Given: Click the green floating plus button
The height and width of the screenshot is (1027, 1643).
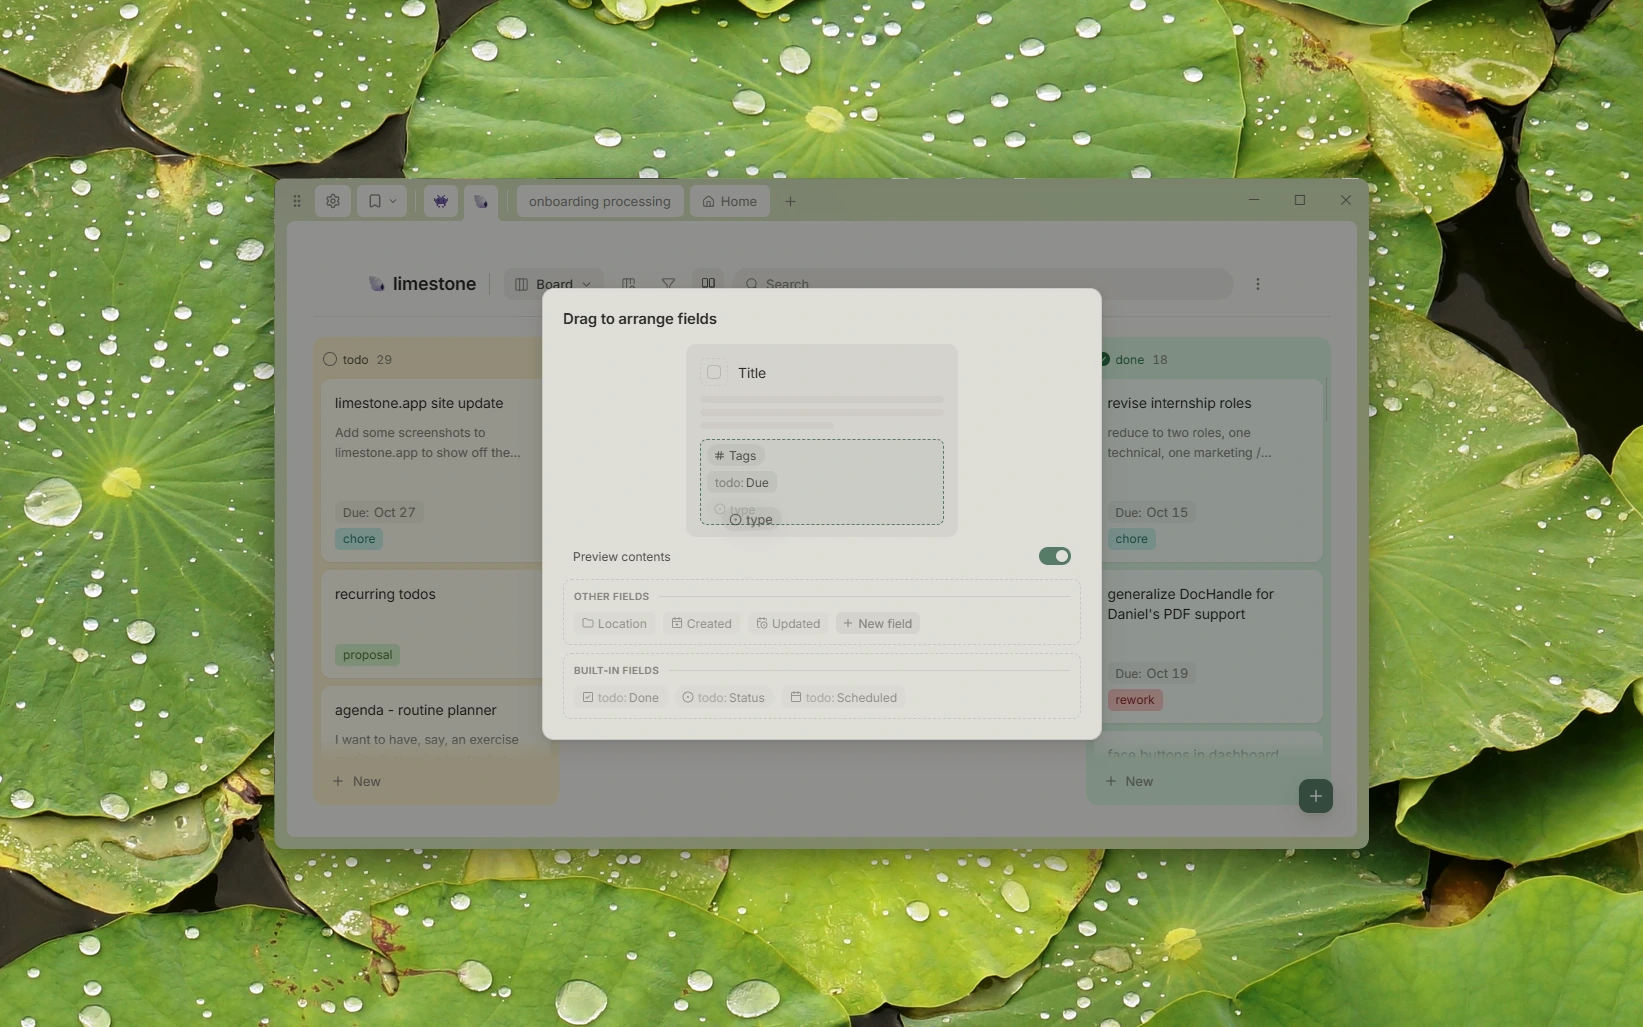Looking at the screenshot, I should click(x=1315, y=796).
